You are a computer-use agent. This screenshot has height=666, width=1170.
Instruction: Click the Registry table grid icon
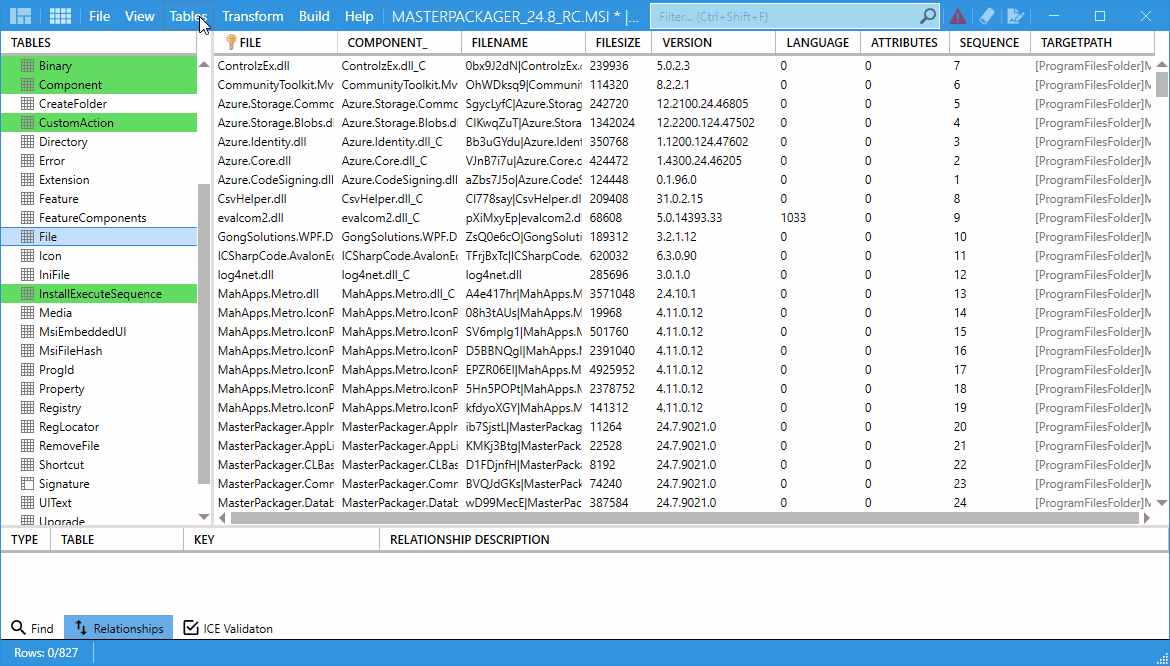coord(28,408)
